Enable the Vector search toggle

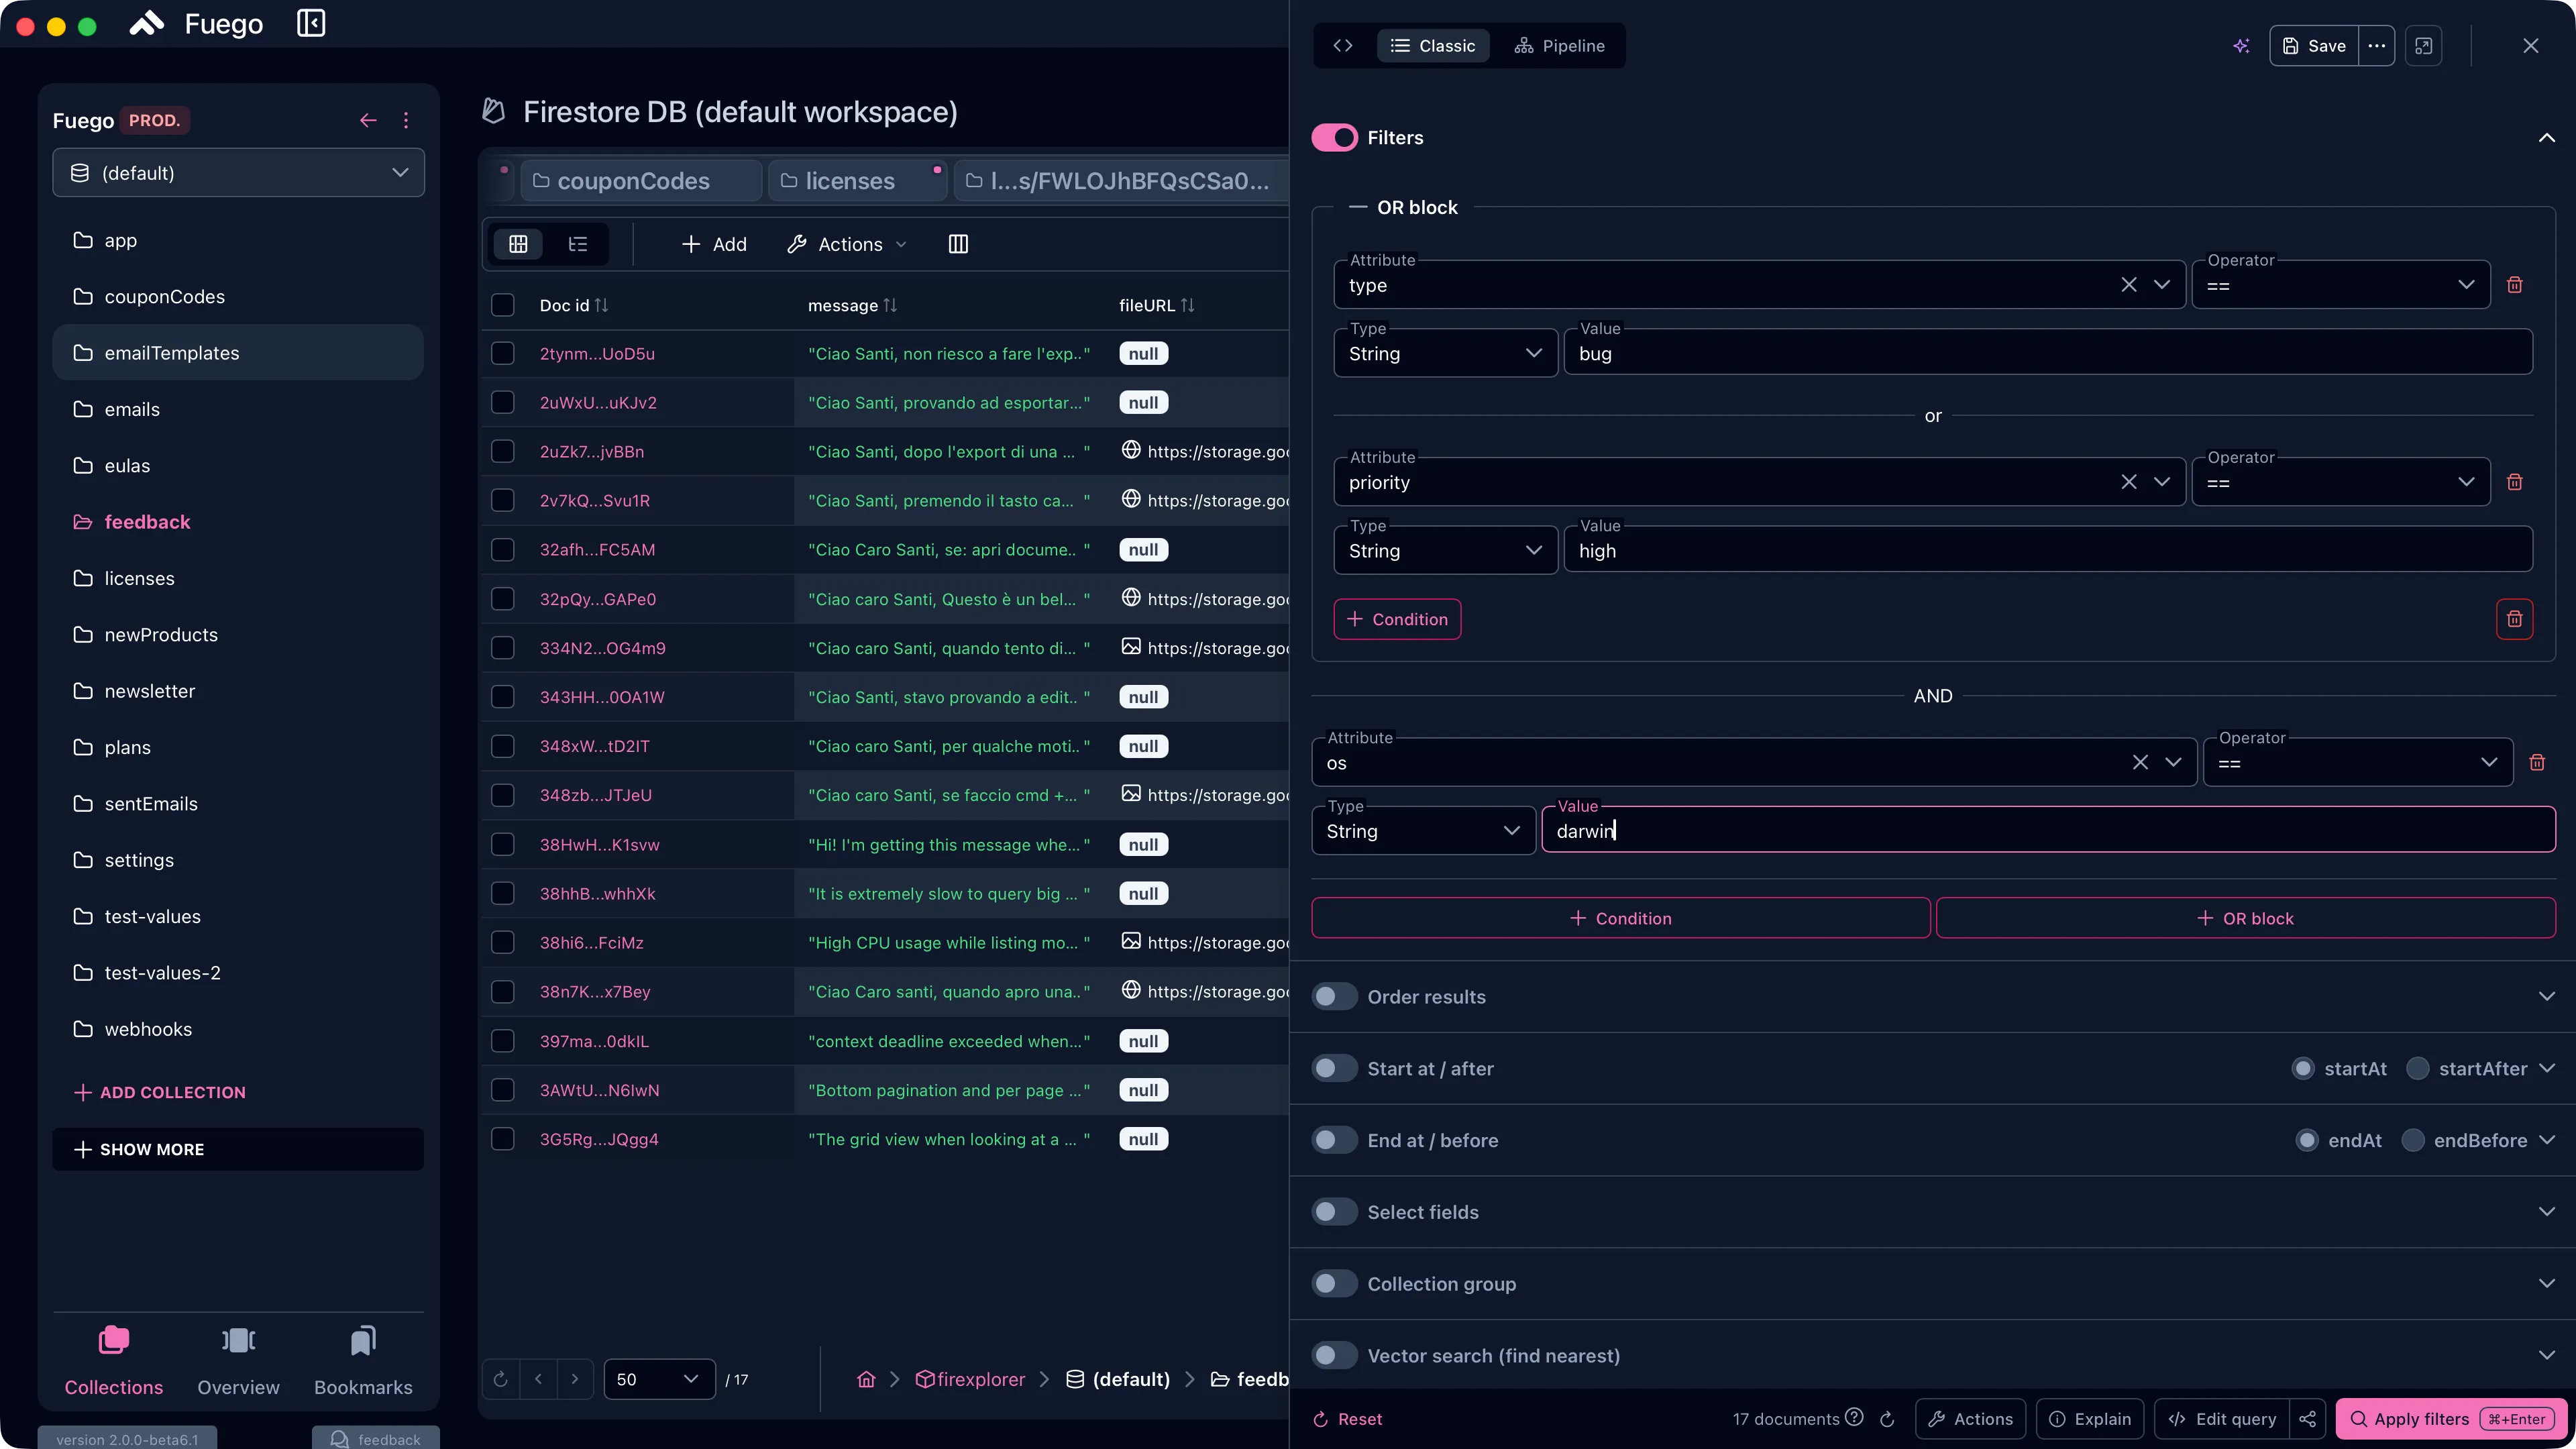(1335, 1355)
